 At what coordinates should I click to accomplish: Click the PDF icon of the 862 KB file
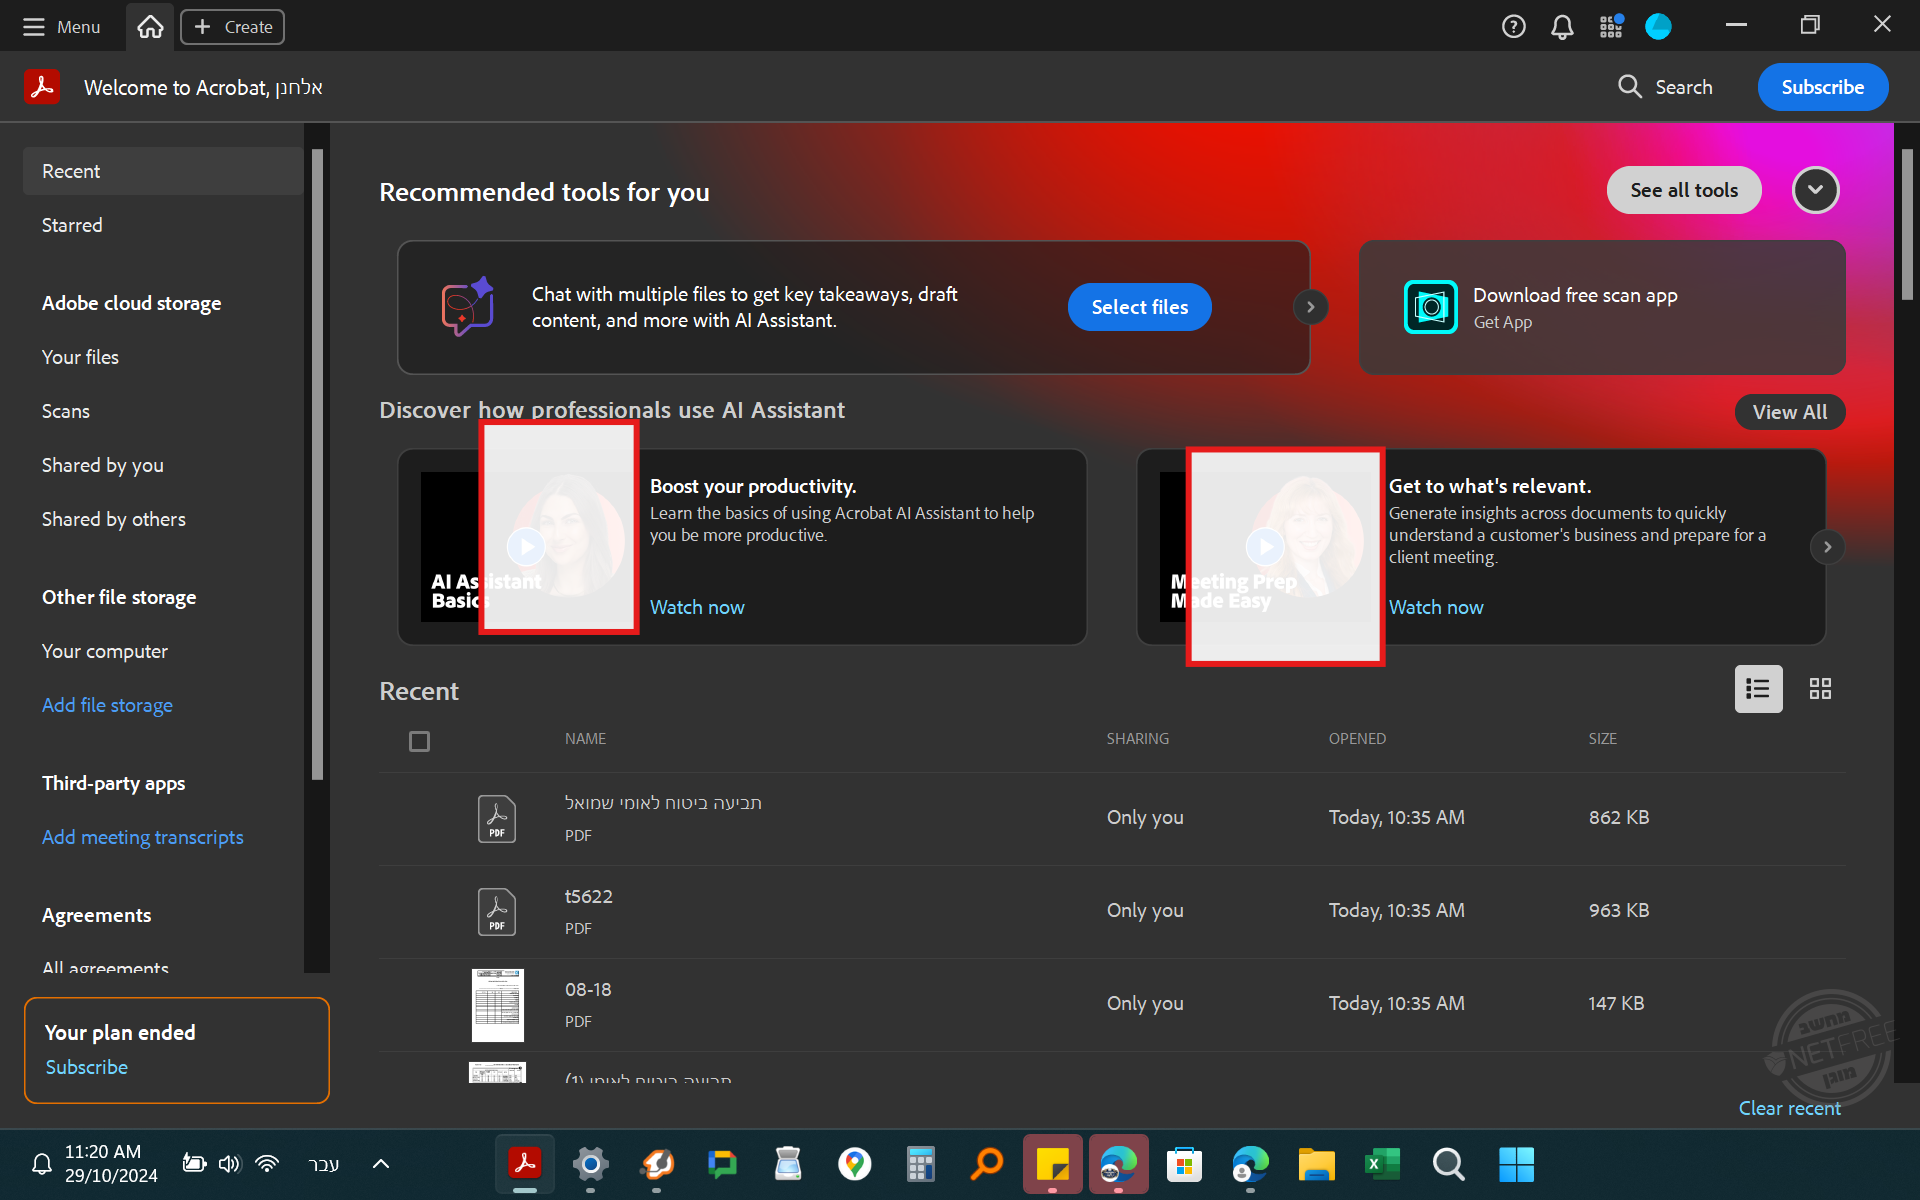pos(497,819)
